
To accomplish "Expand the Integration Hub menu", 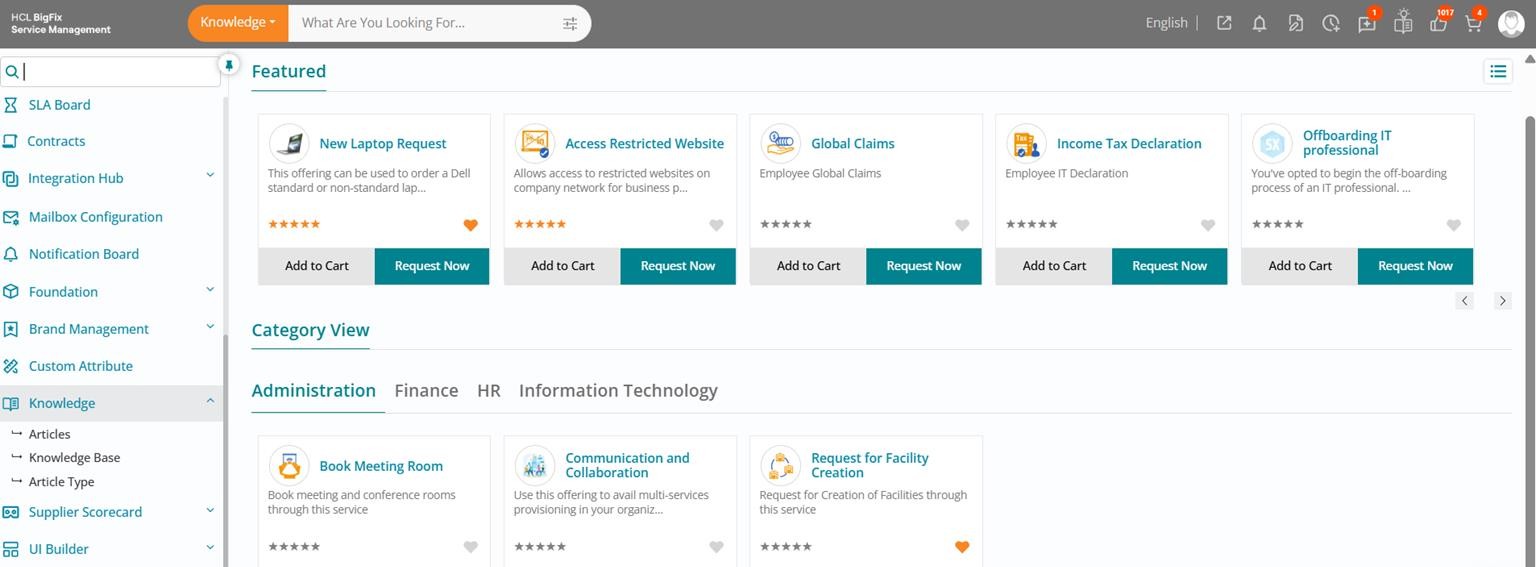I will tap(210, 176).
